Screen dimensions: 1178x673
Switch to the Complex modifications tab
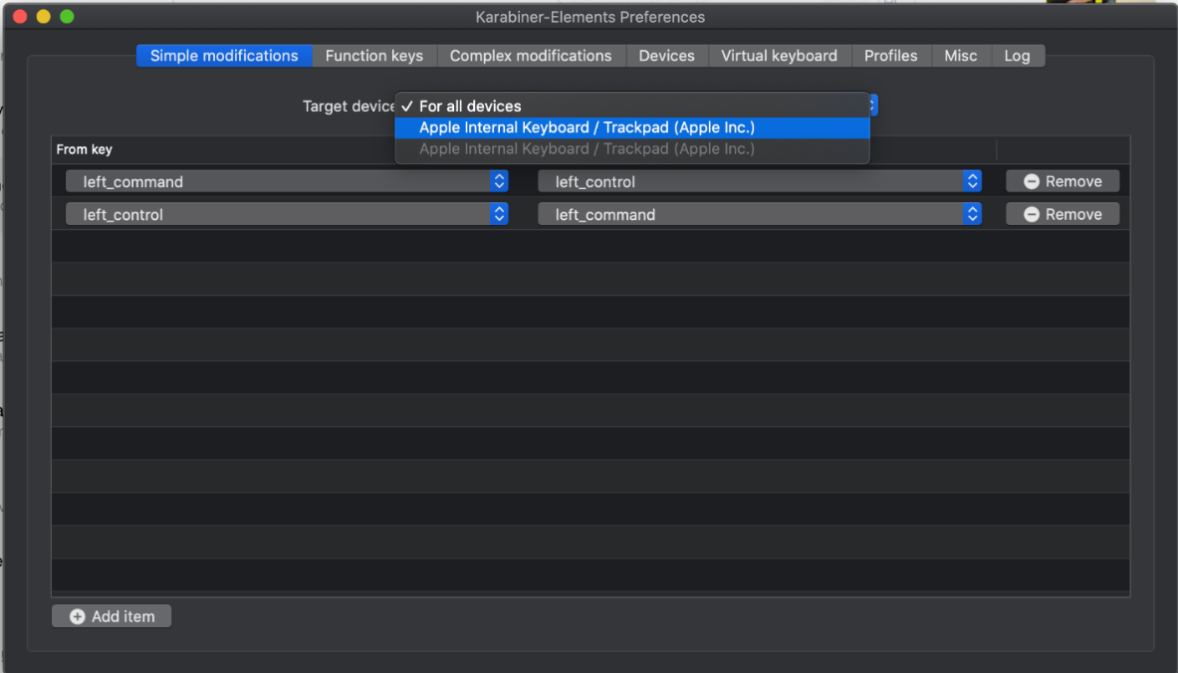(x=530, y=56)
